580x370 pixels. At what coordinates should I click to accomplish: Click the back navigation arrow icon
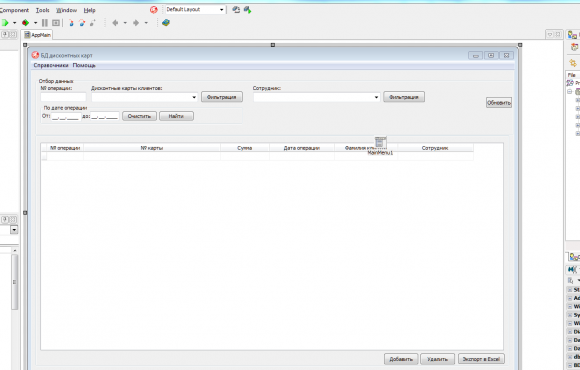tap(115, 23)
